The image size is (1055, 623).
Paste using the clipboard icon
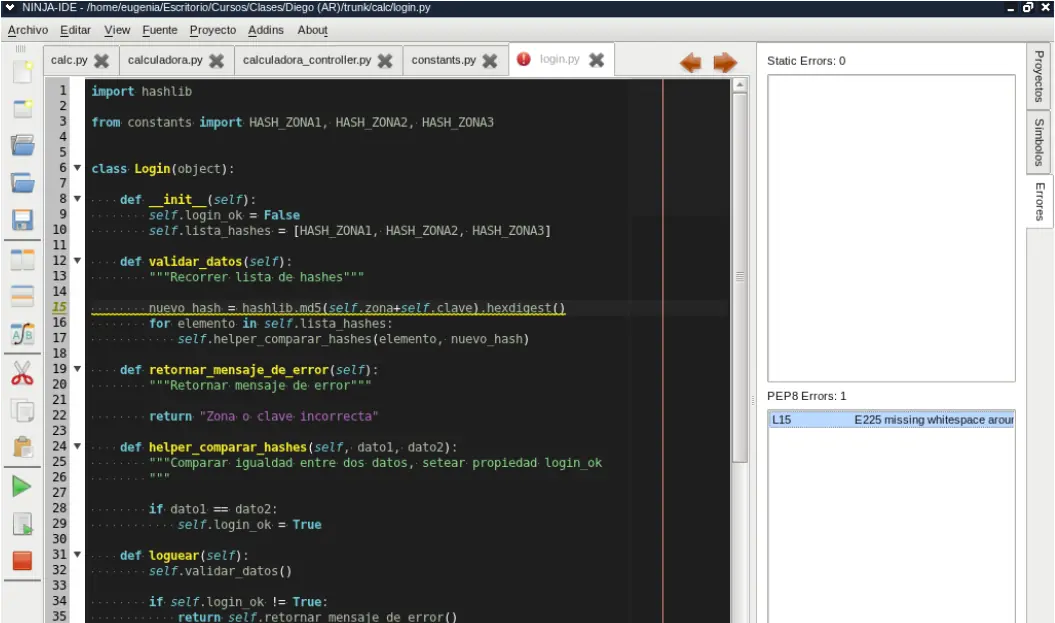click(x=22, y=447)
